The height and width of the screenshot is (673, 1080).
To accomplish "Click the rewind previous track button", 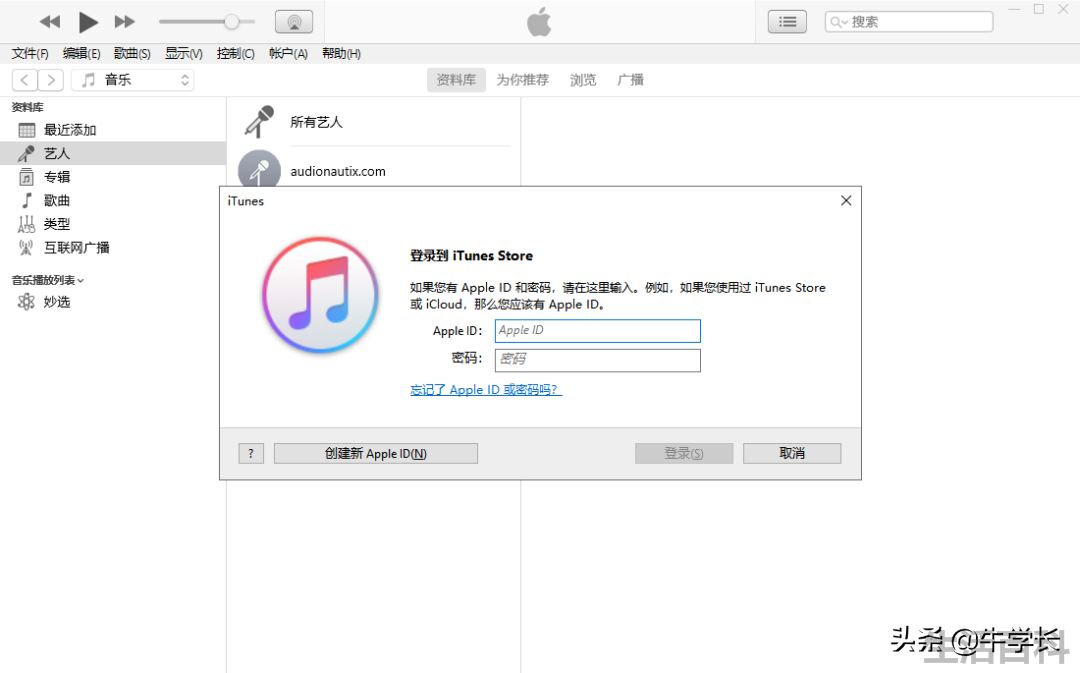I will 50,22.
